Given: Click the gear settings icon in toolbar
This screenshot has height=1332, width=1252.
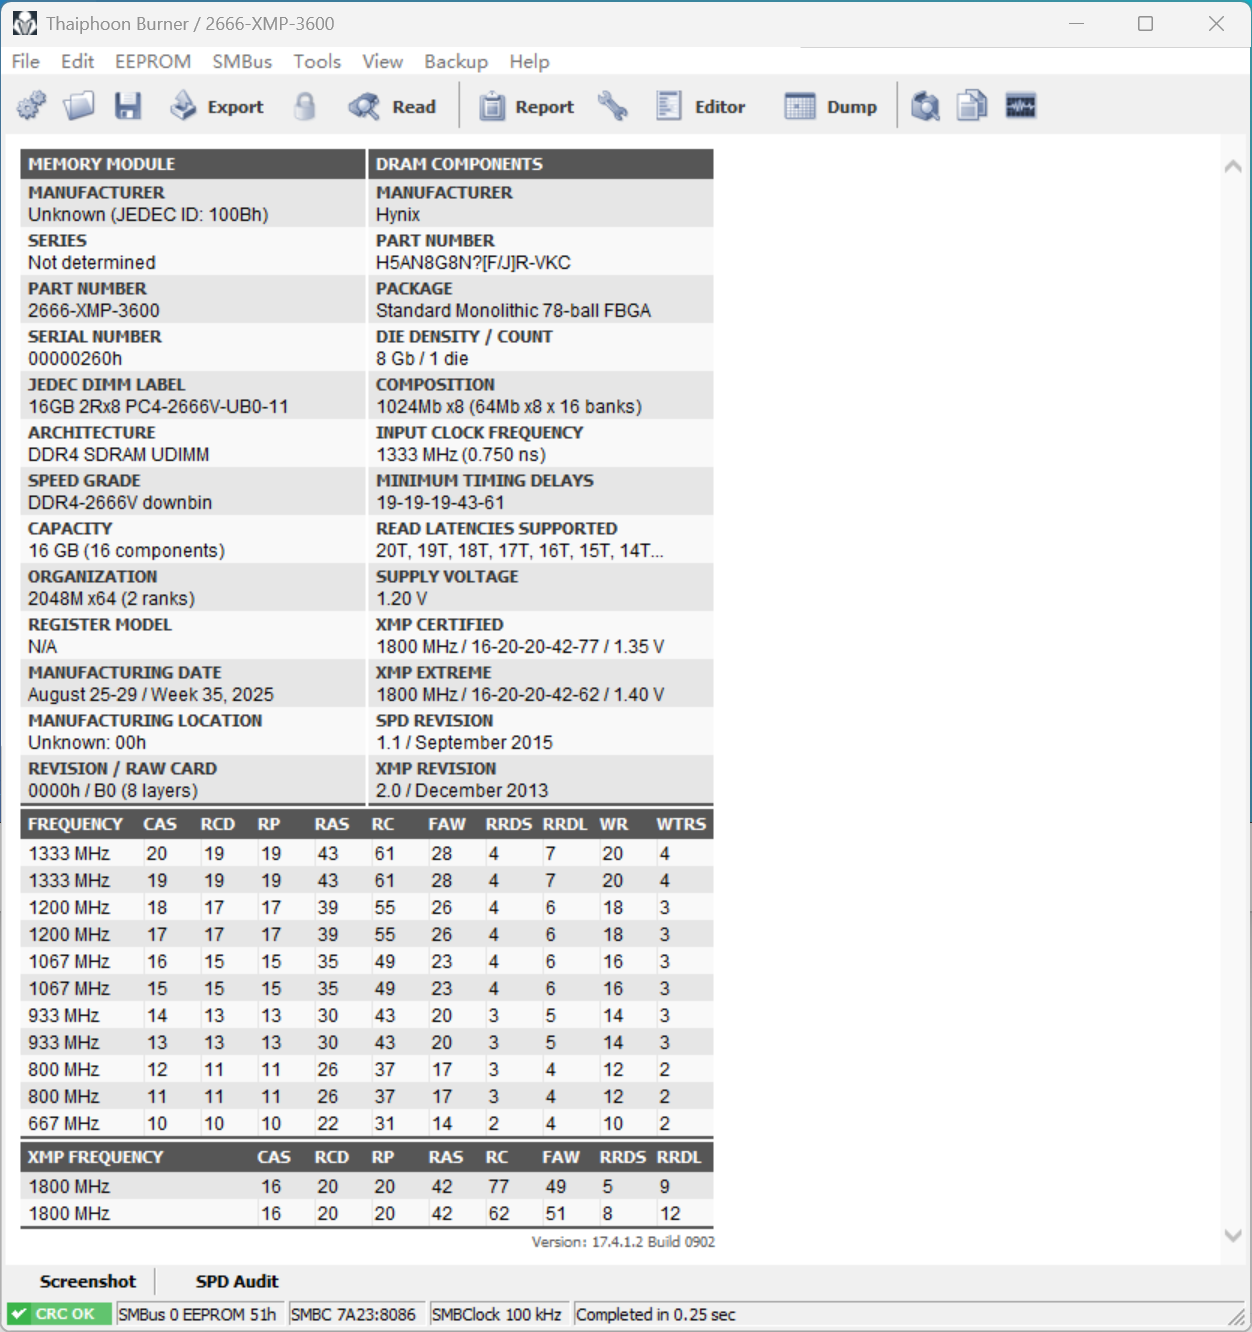Looking at the screenshot, I should [31, 106].
